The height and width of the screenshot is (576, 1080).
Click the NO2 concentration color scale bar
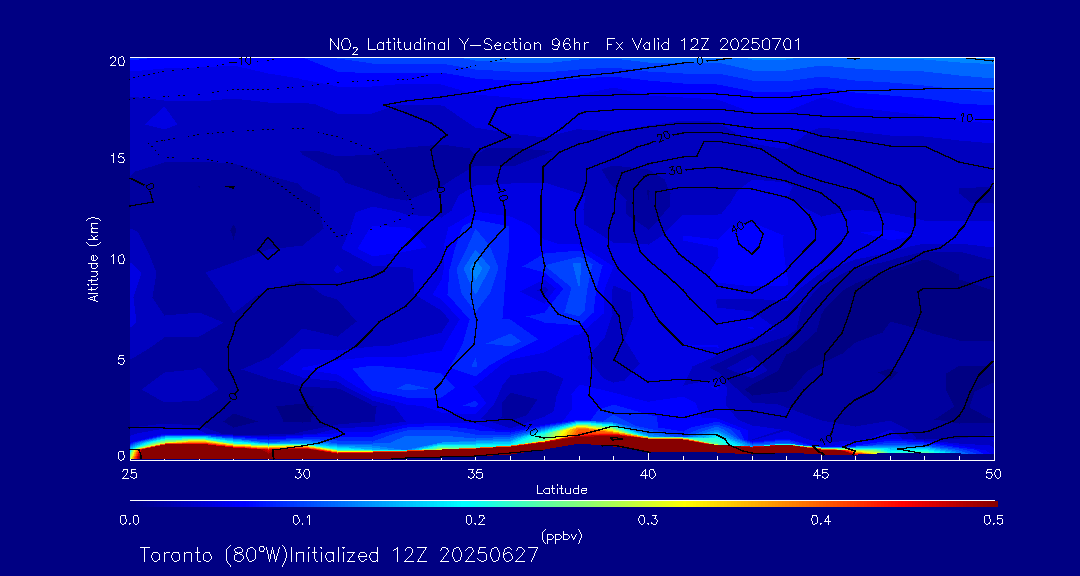(x=563, y=504)
